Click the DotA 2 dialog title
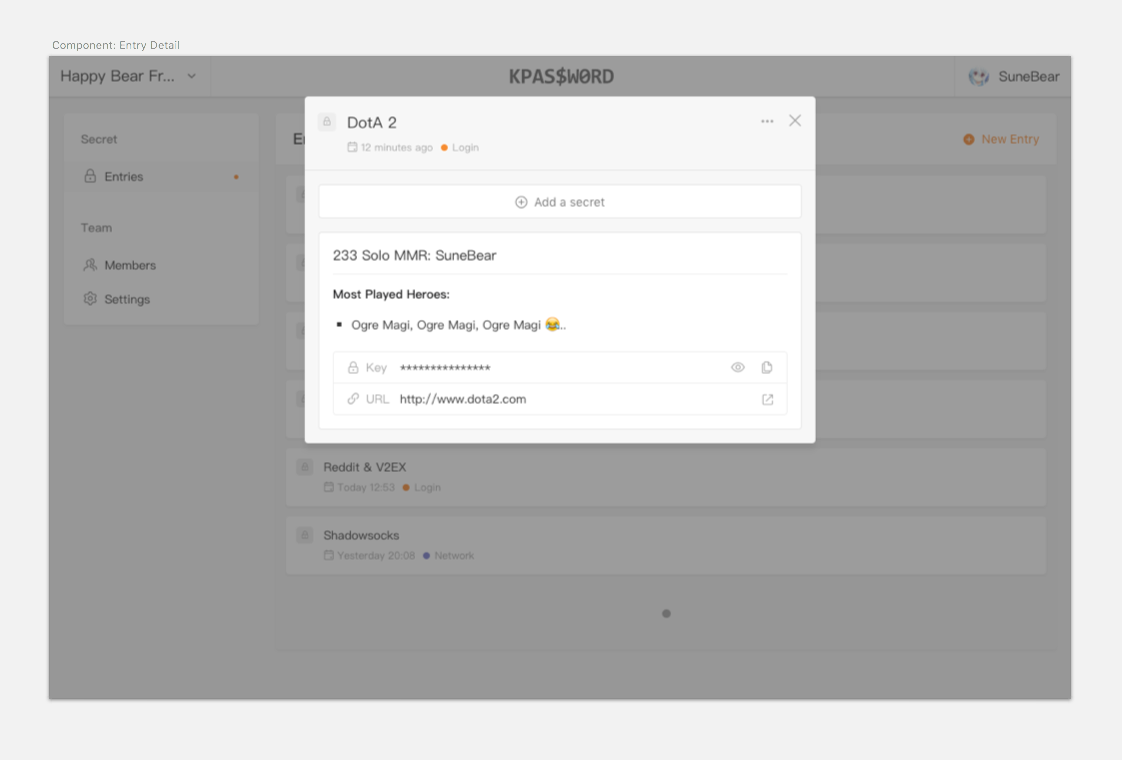1122x760 pixels. click(x=371, y=122)
